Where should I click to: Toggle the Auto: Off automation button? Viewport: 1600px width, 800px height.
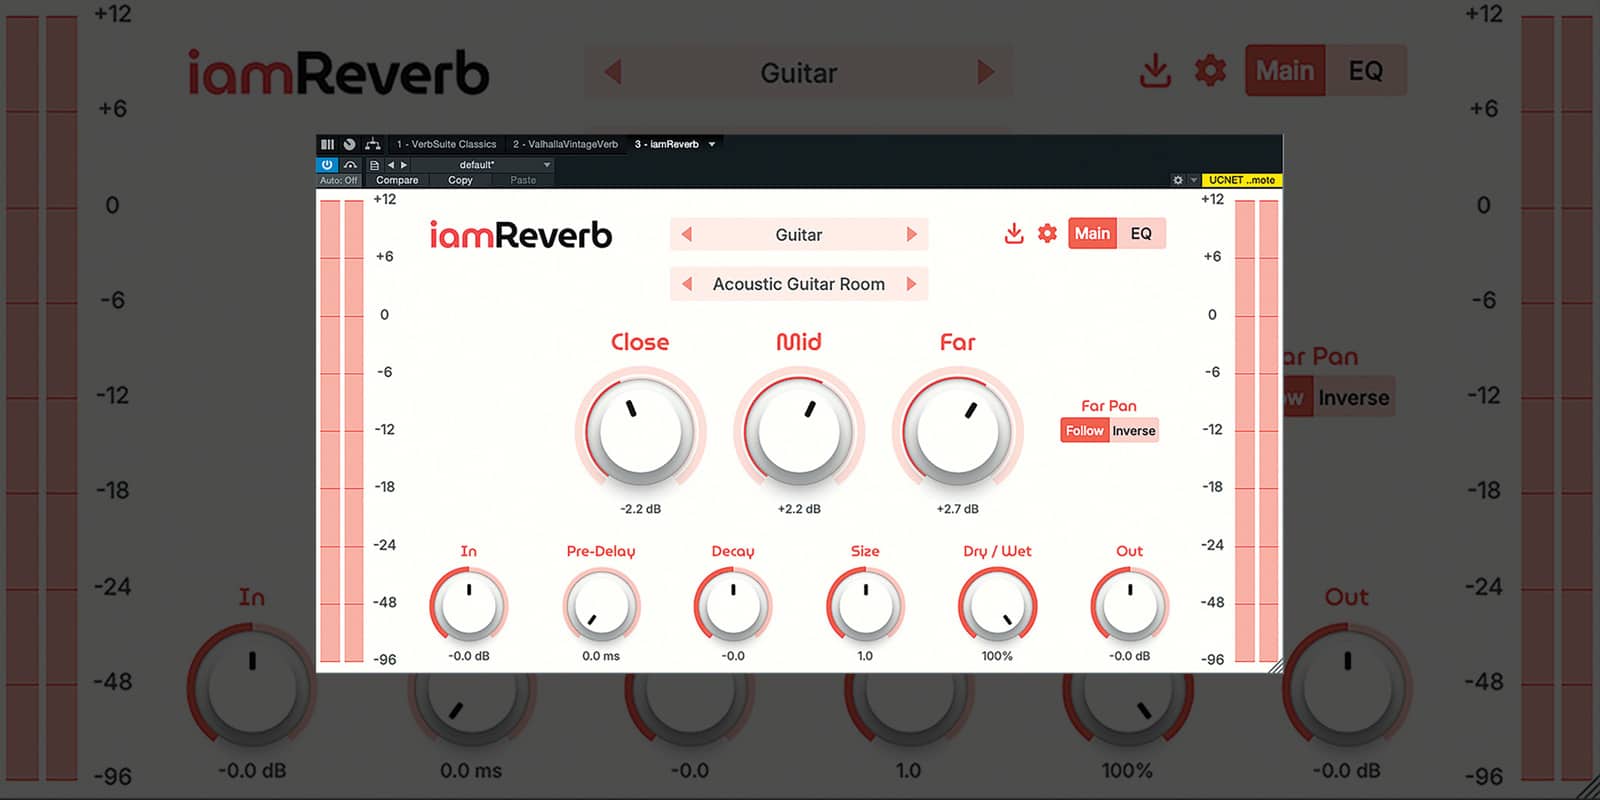tap(339, 180)
